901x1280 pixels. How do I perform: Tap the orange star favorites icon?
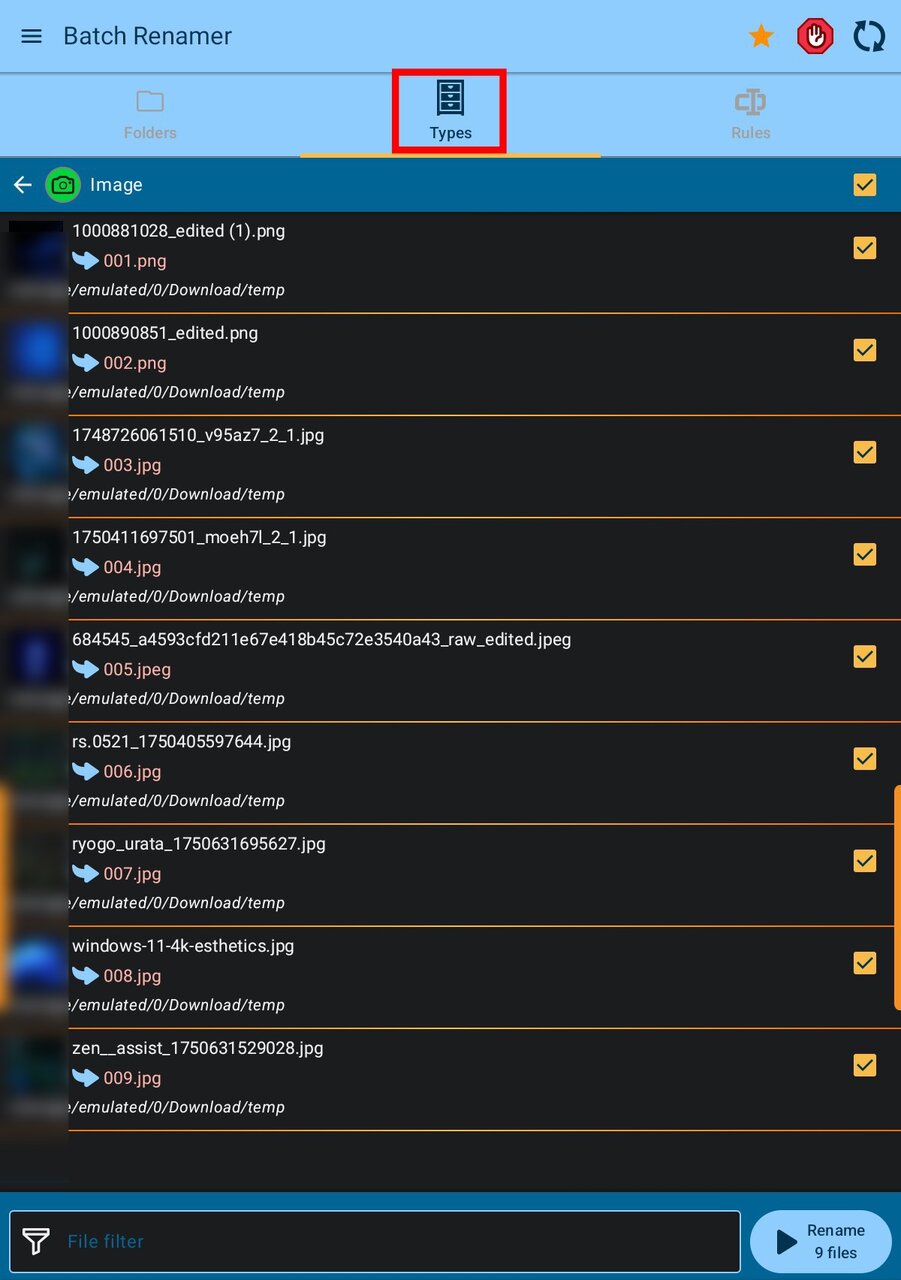pyautogui.click(x=761, y=36)
